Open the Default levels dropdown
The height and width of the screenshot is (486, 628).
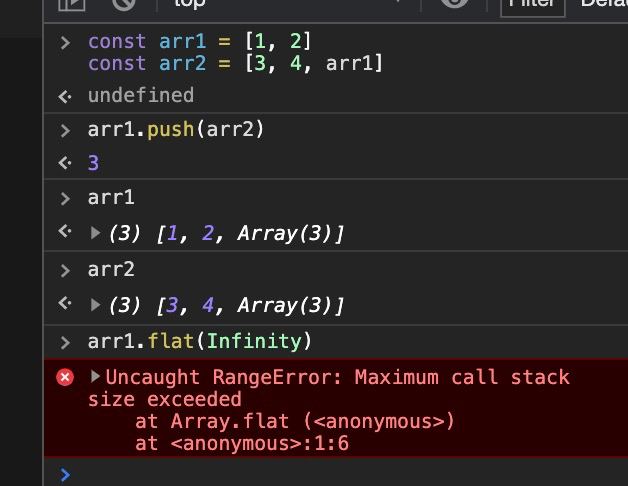point(604,4)
